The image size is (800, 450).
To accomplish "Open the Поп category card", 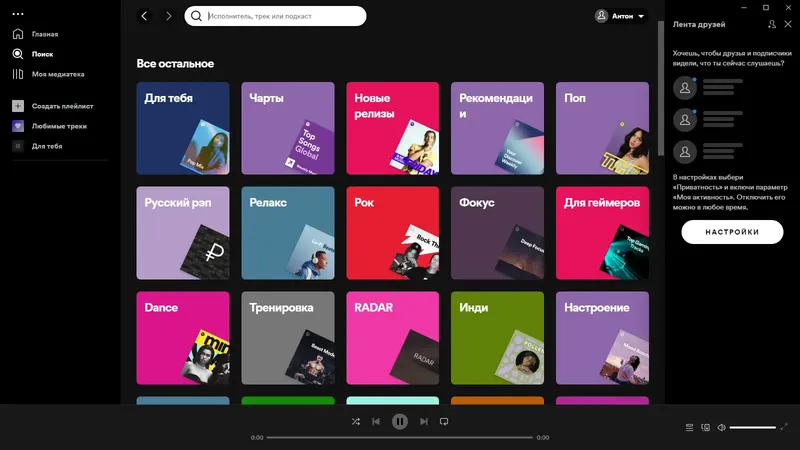I will pyautogui.click(x=603, y=128).
